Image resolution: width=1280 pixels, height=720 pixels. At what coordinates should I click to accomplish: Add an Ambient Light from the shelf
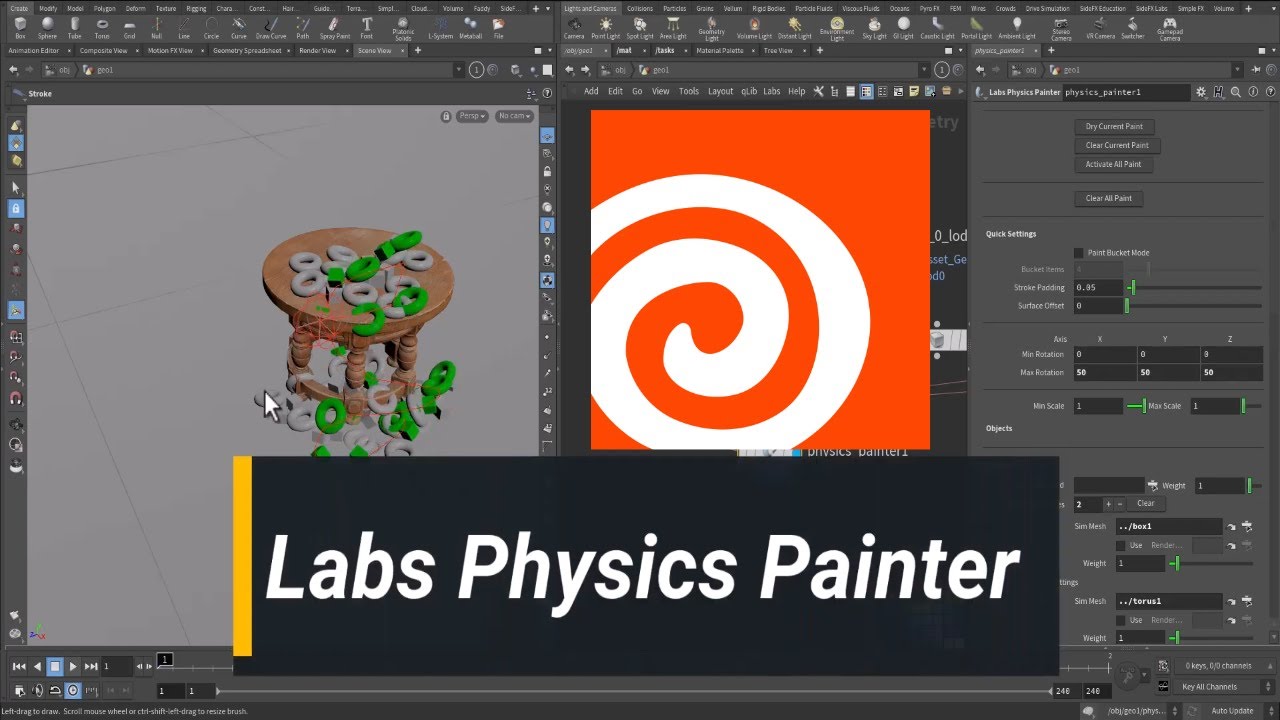pyautogui.click(x=1017, y=27)
